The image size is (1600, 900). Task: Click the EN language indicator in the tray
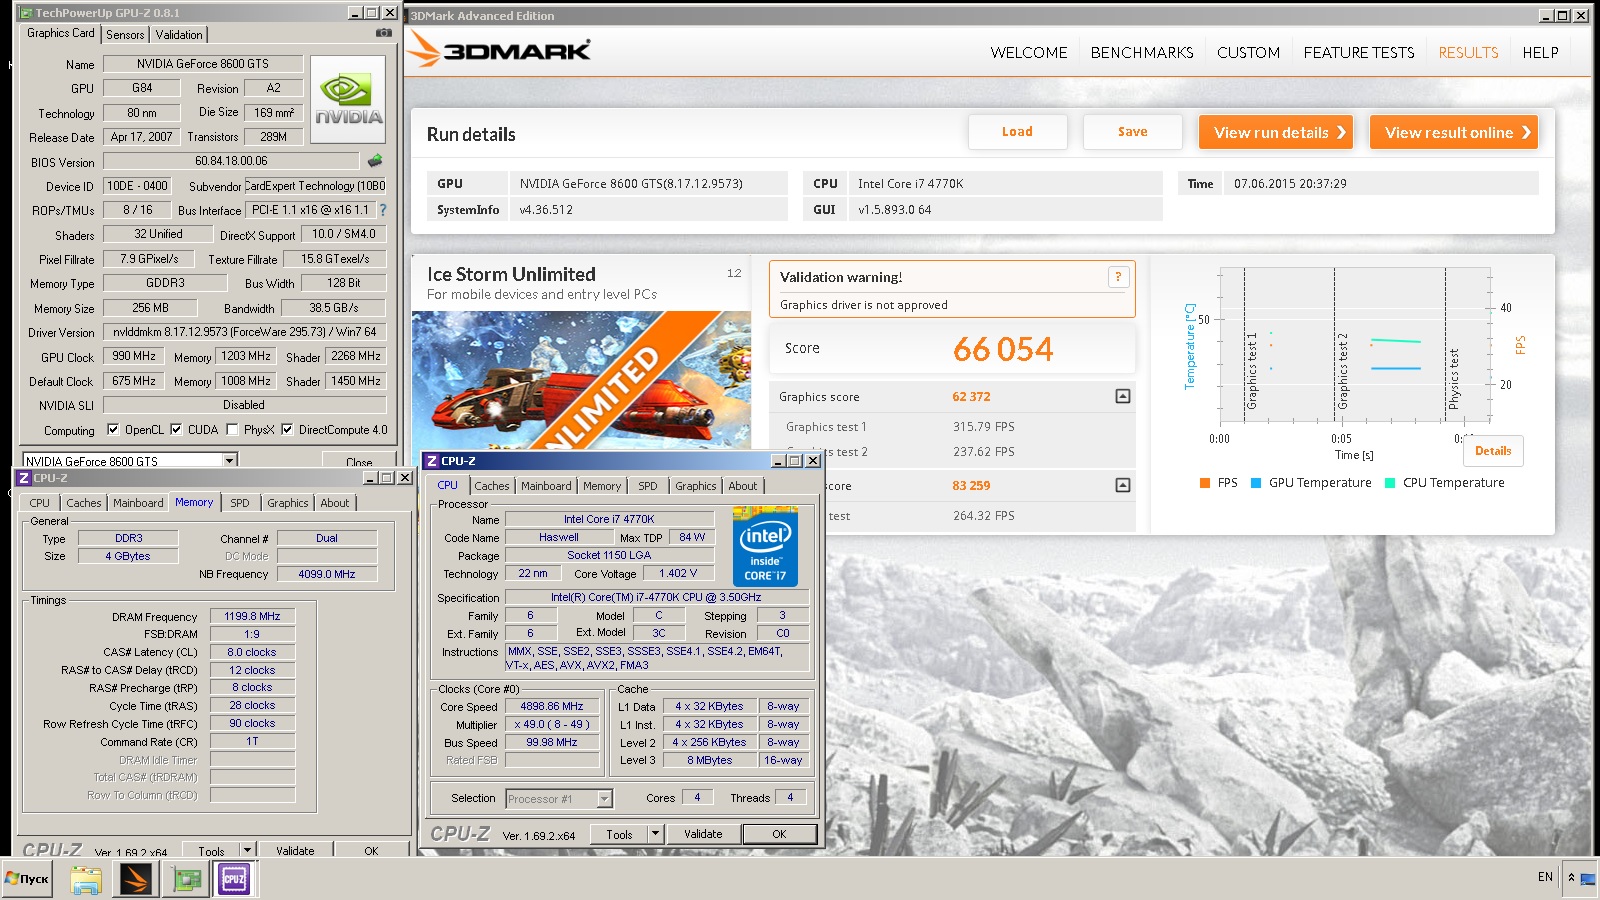[x=1545, y=877]
